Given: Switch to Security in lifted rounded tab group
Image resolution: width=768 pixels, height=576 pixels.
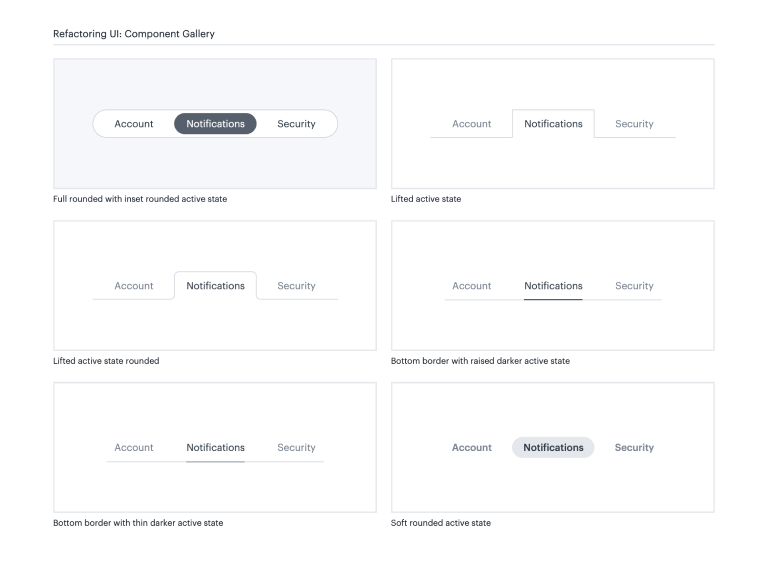Looking at the screenshot, I should pos(296,286).
